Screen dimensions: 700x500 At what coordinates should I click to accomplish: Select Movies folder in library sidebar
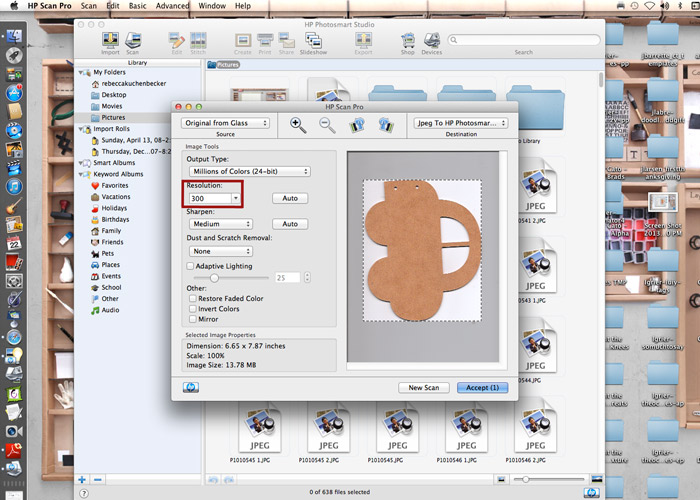pos(112,106)
